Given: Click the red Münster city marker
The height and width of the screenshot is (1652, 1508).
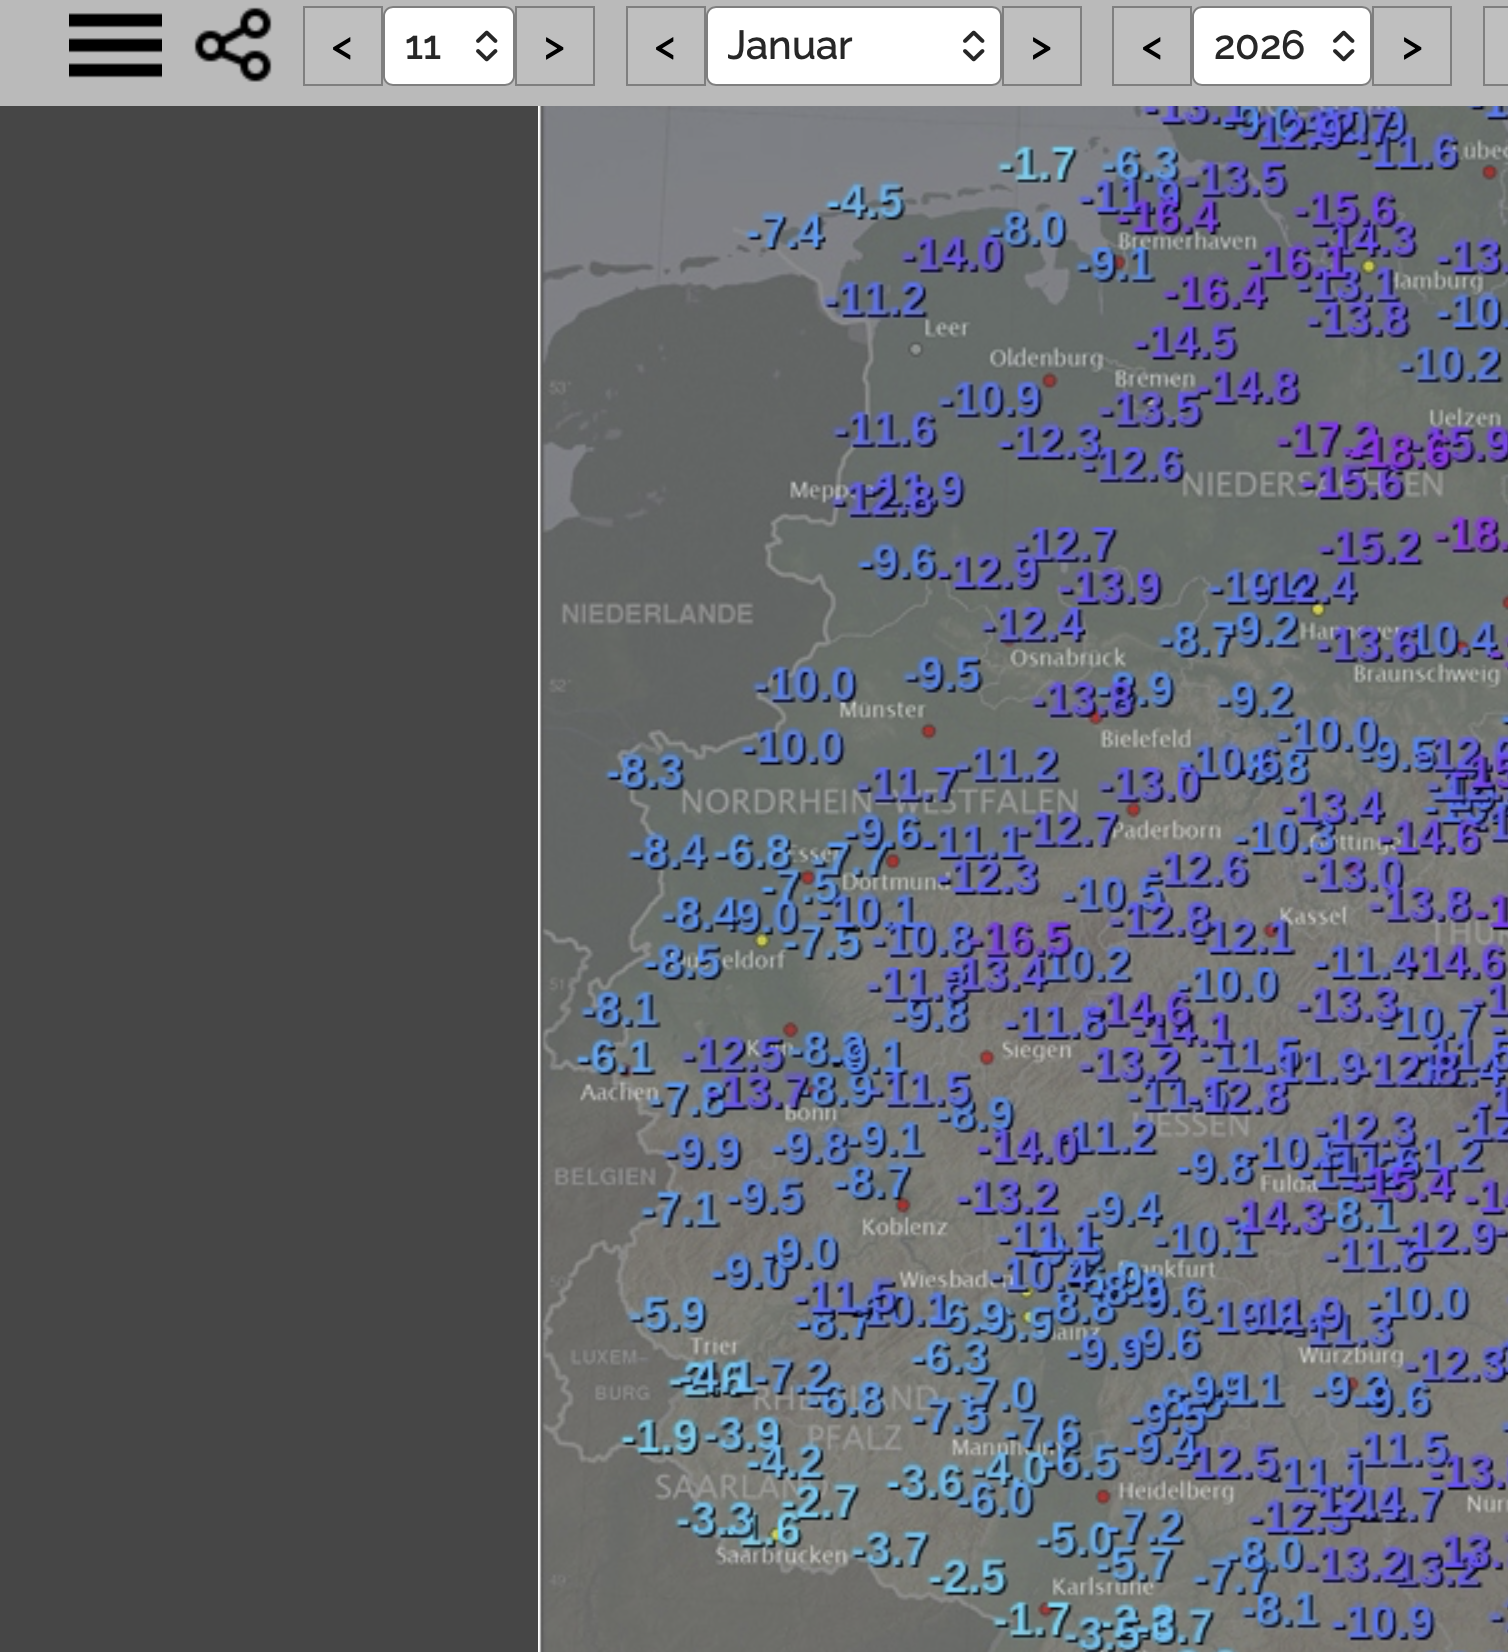Looking at the screenshot, I should (x=929, y=731).
